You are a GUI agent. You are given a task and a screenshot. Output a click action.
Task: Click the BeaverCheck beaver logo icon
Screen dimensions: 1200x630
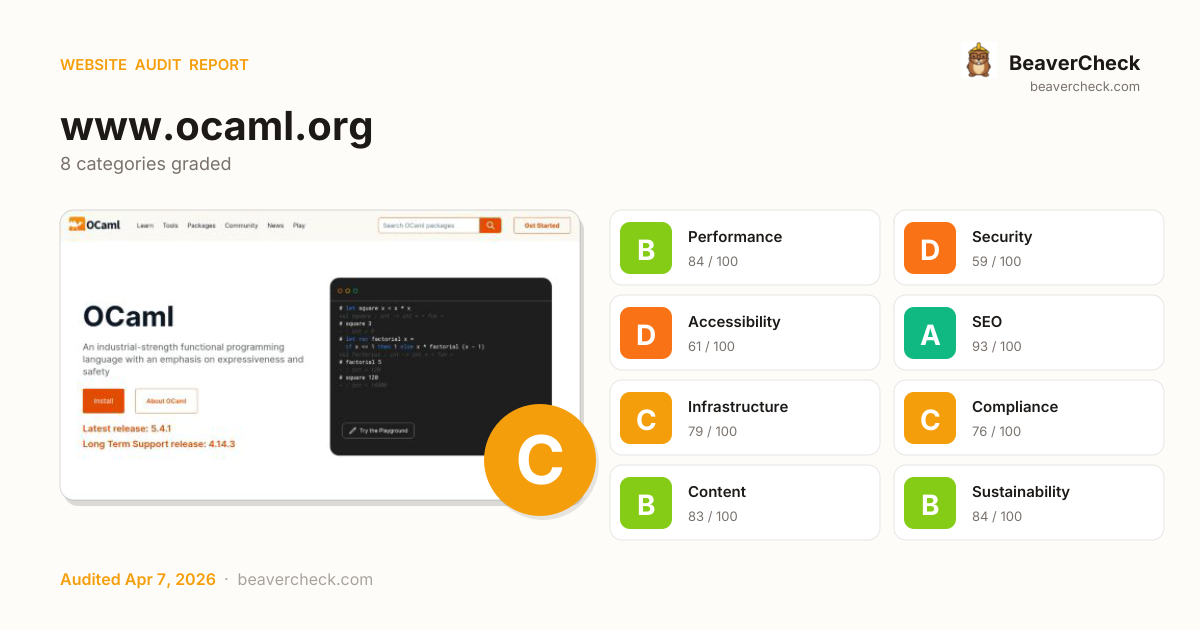click(978, 61)
